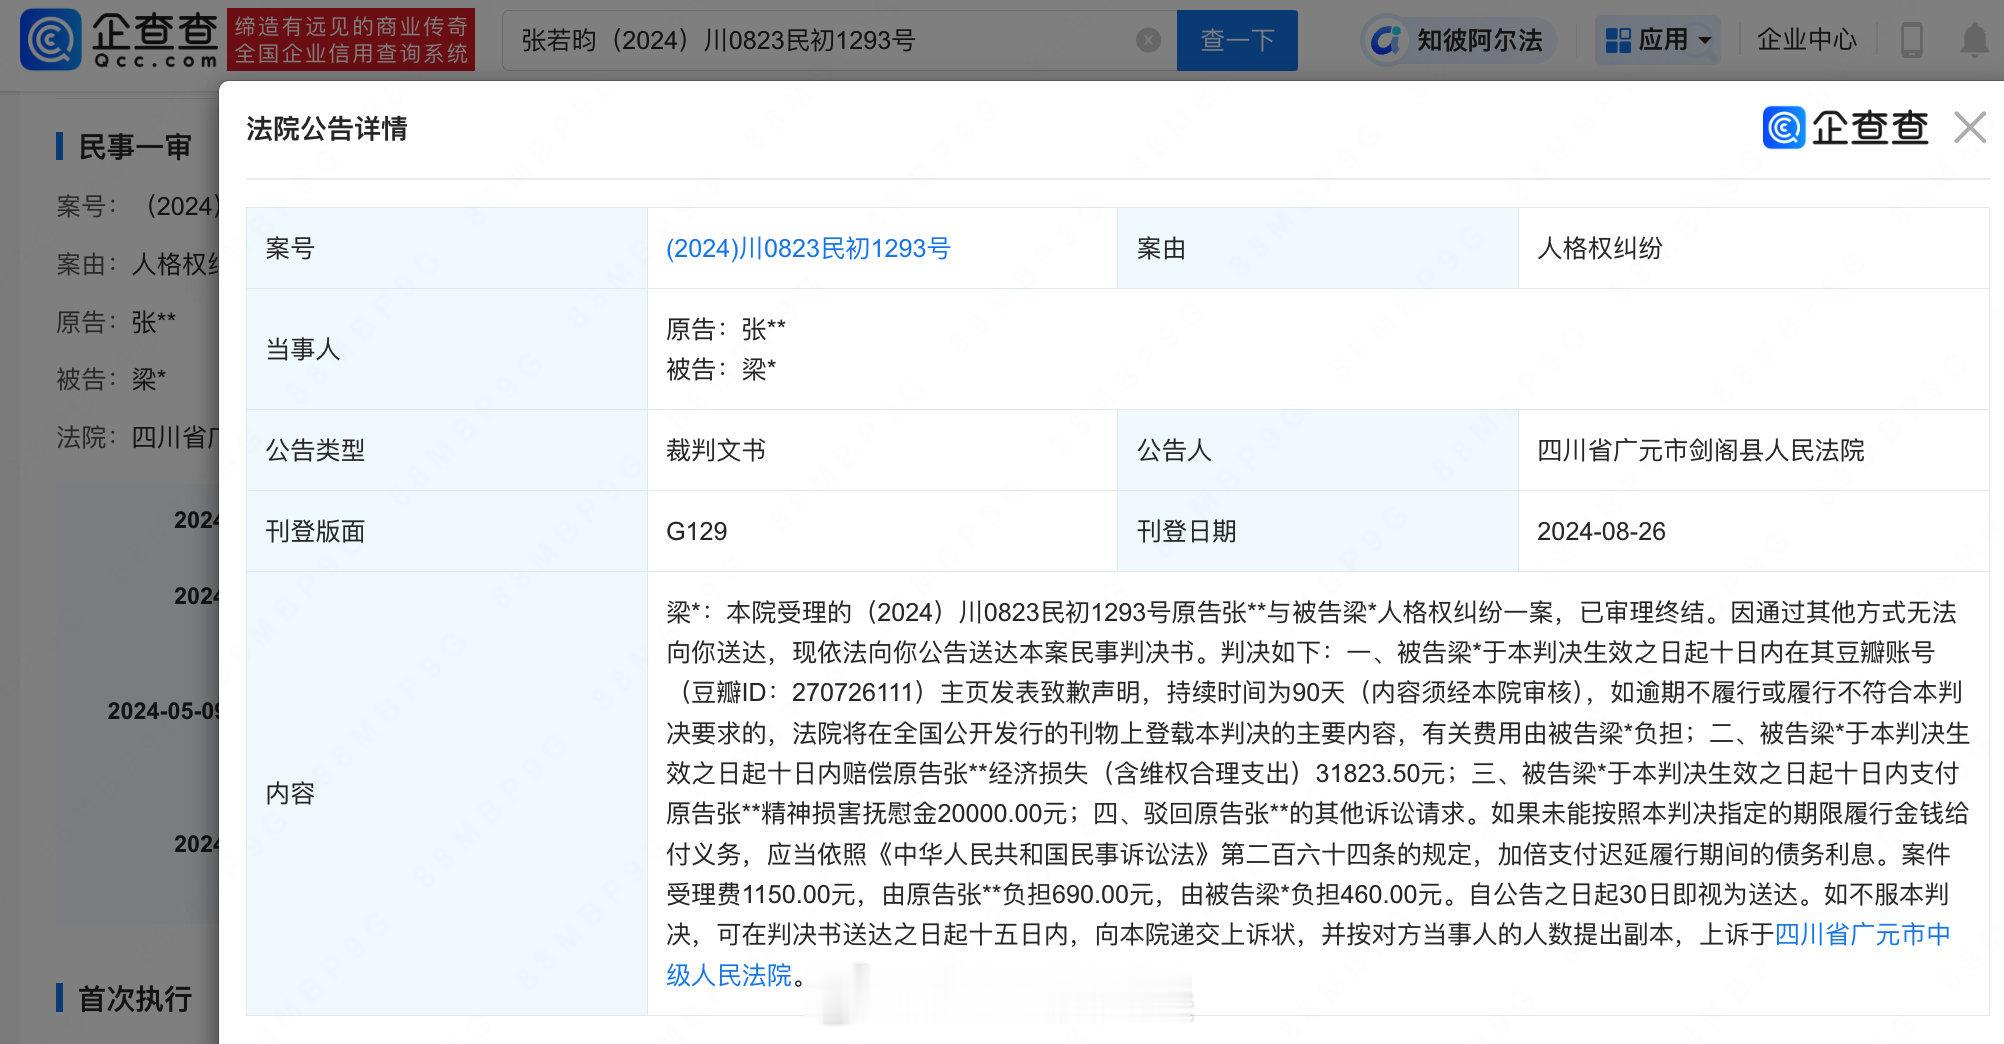The image size is (2004, 1044).
Task: Click the 案由 label cell in the dialog table
Action: coord(1318,248)
